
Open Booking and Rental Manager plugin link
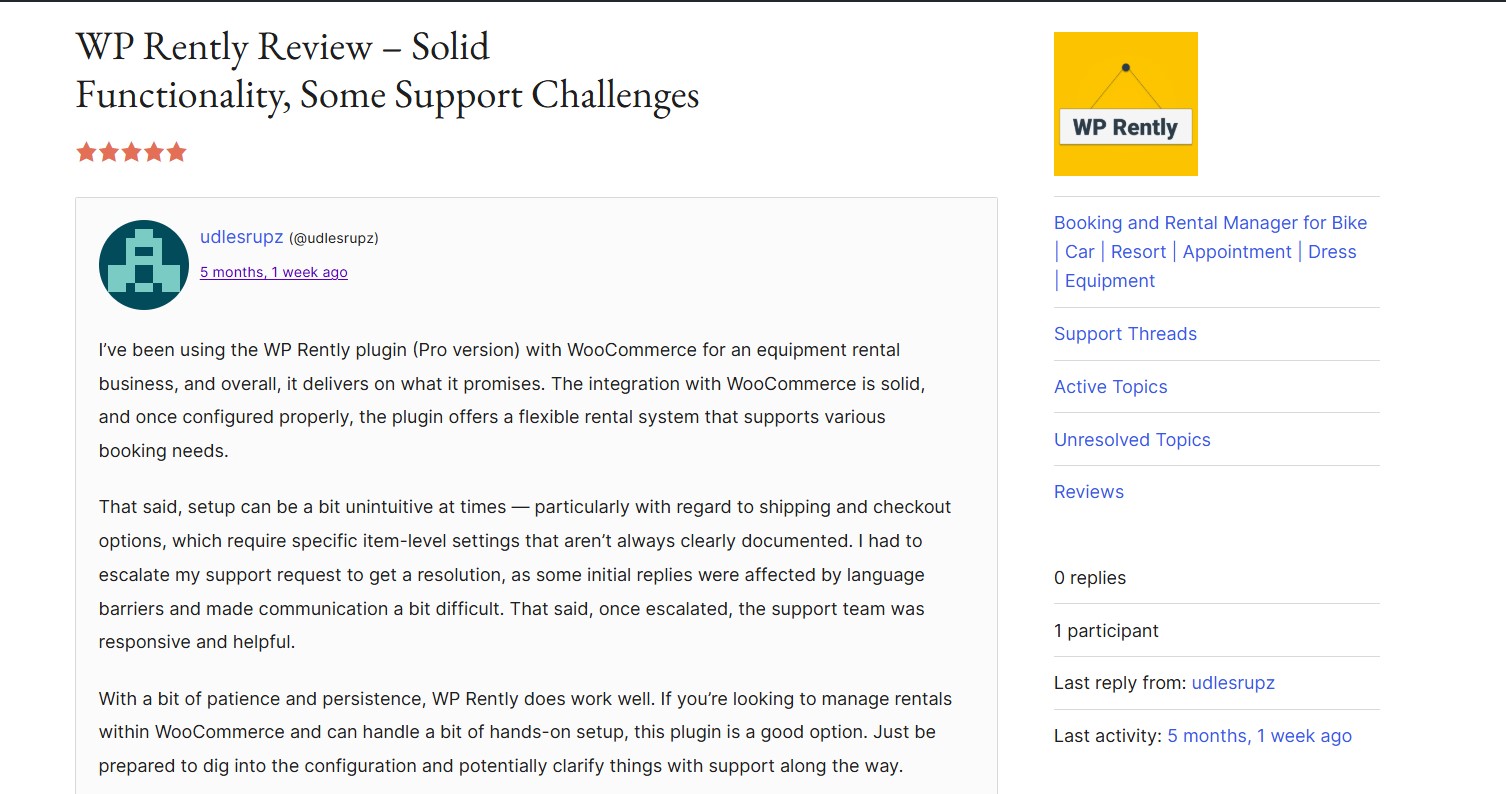pos(1210,223)
